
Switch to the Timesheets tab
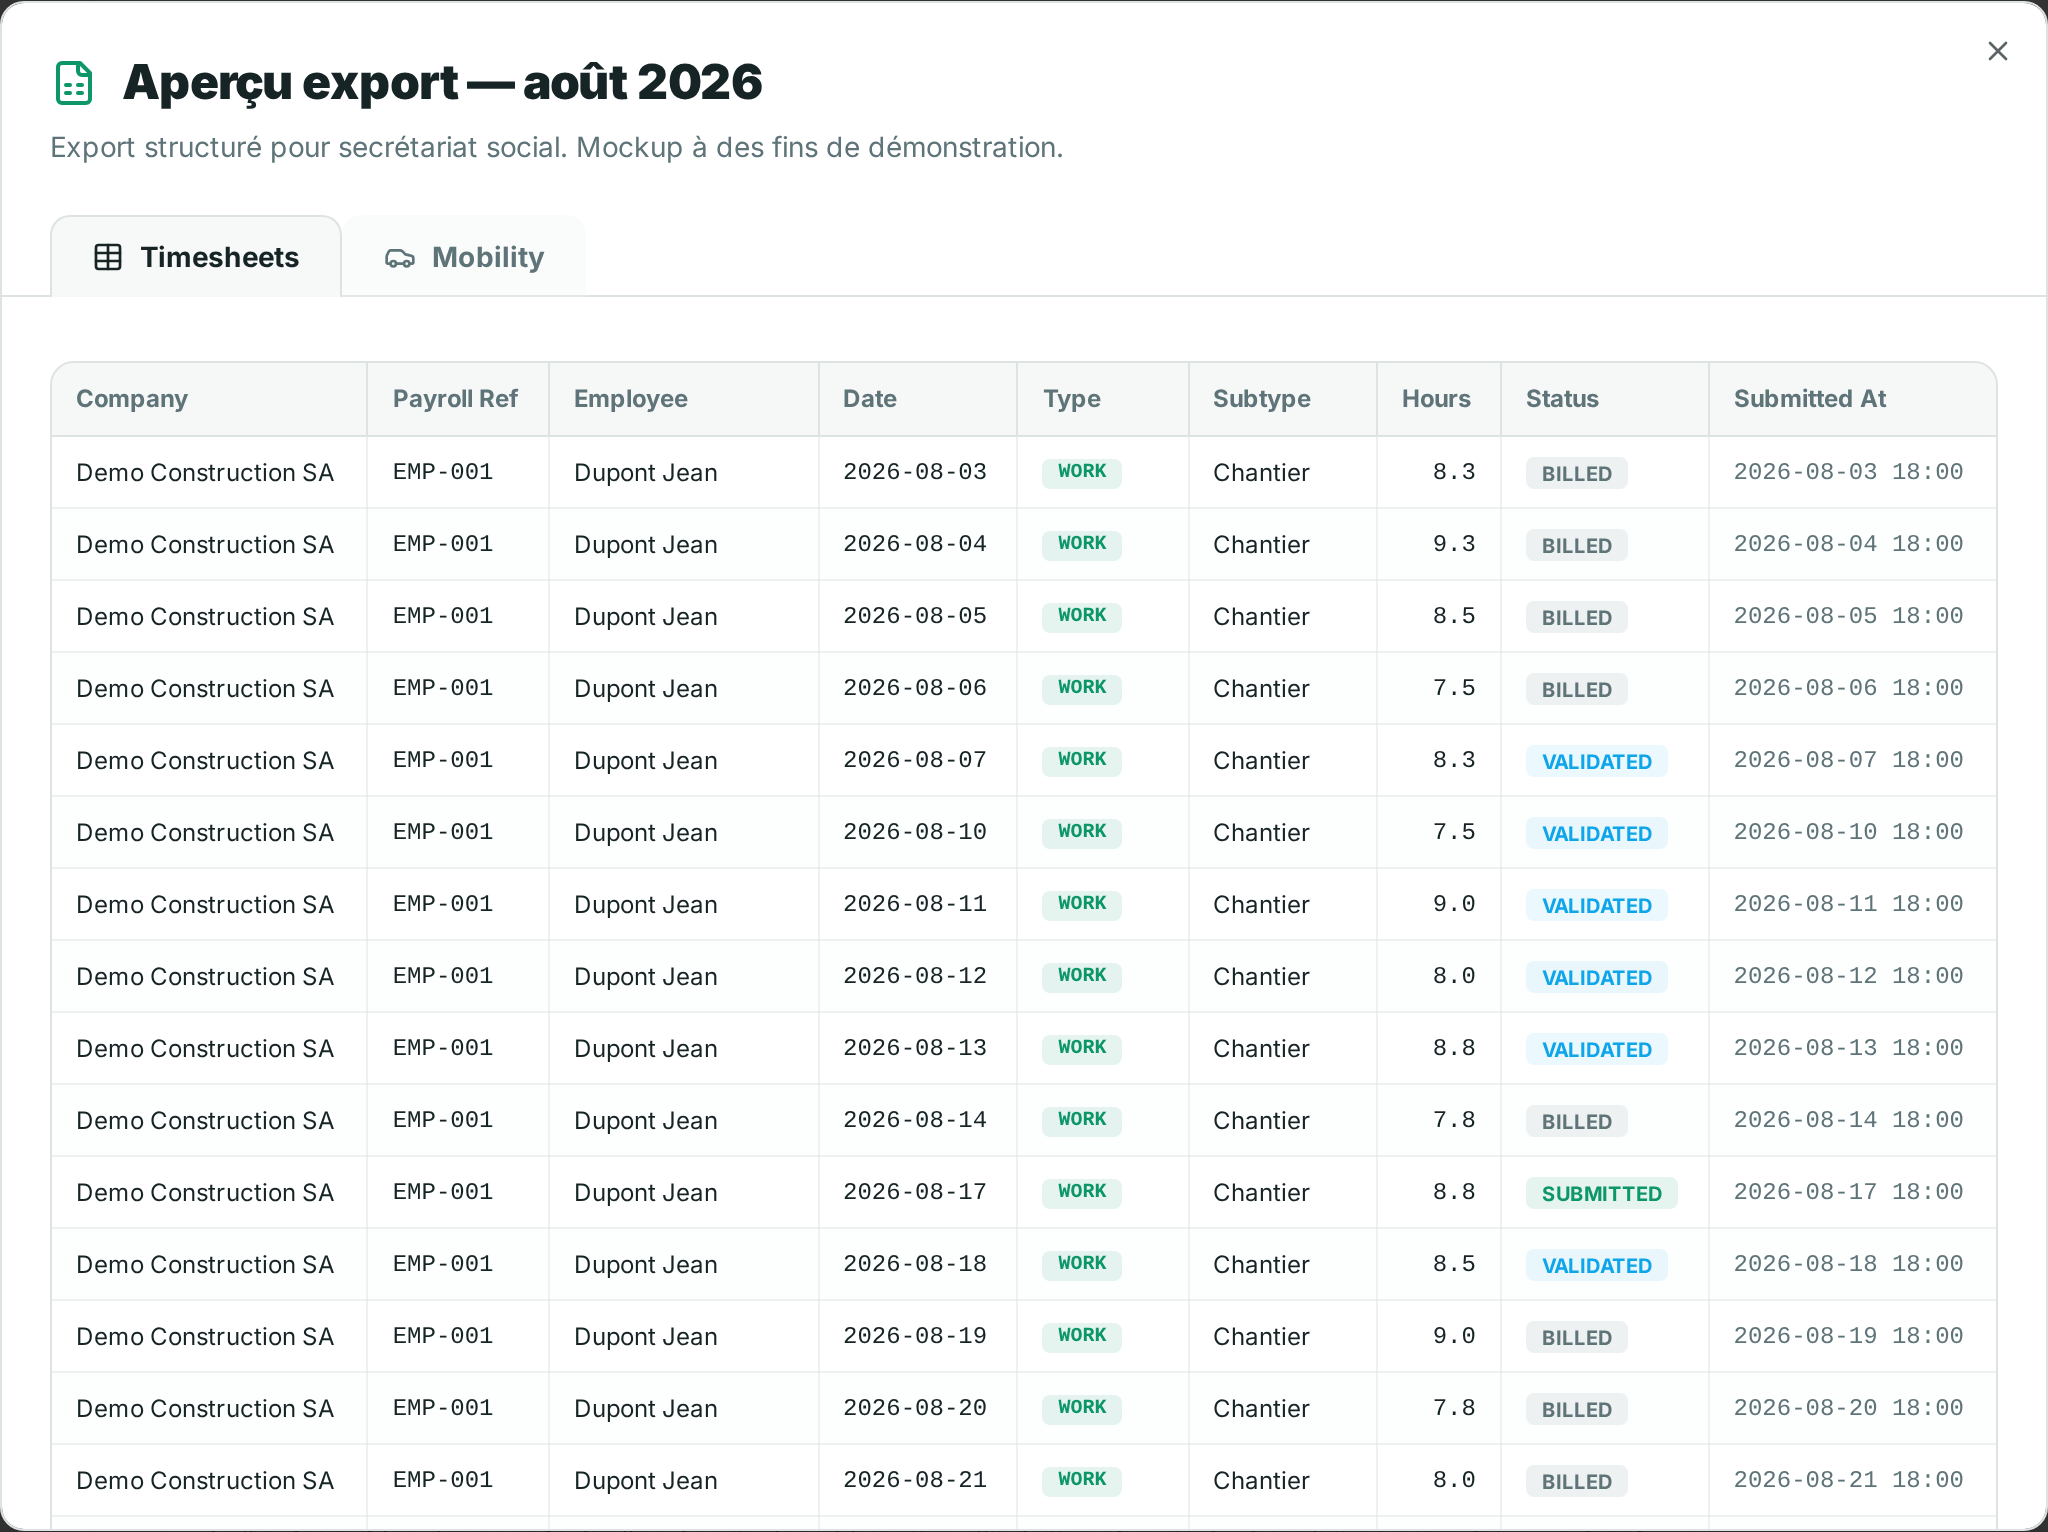pyautogui.click(x=196, y=257)
